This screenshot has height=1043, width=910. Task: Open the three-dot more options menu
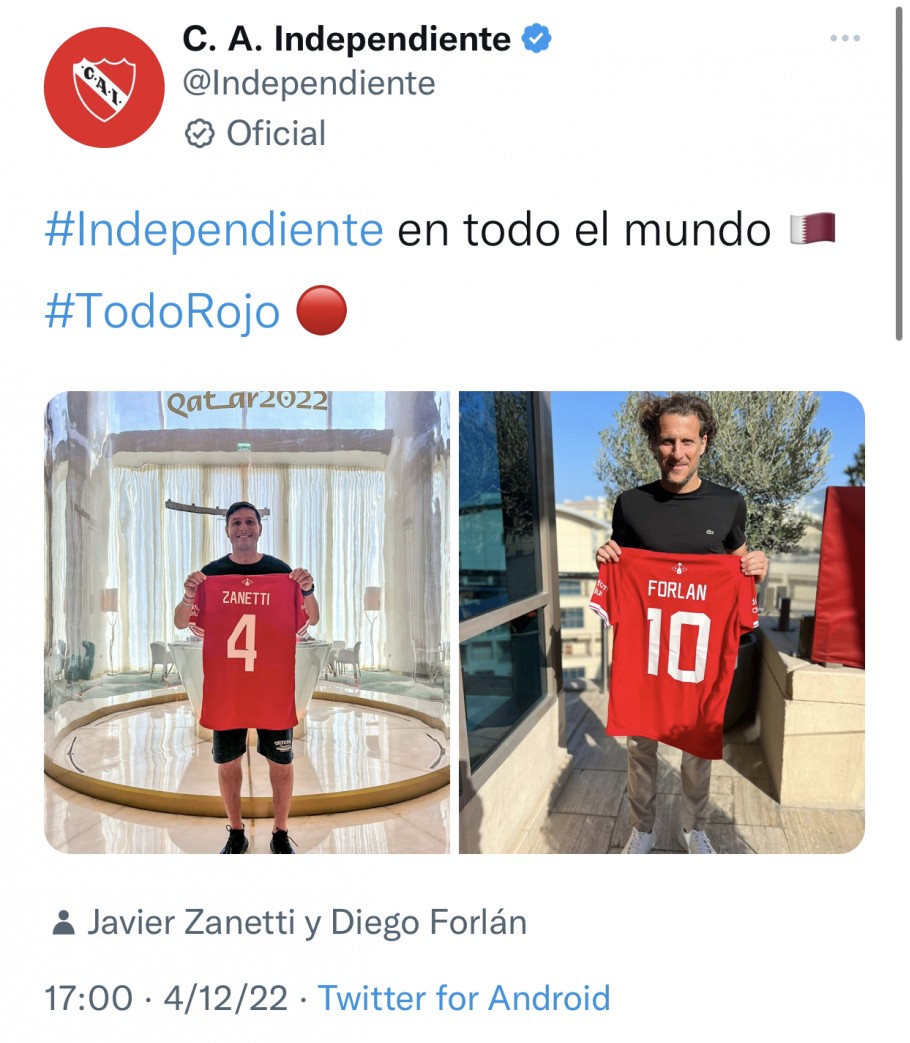pyautogui.click(x=845, y=39)
